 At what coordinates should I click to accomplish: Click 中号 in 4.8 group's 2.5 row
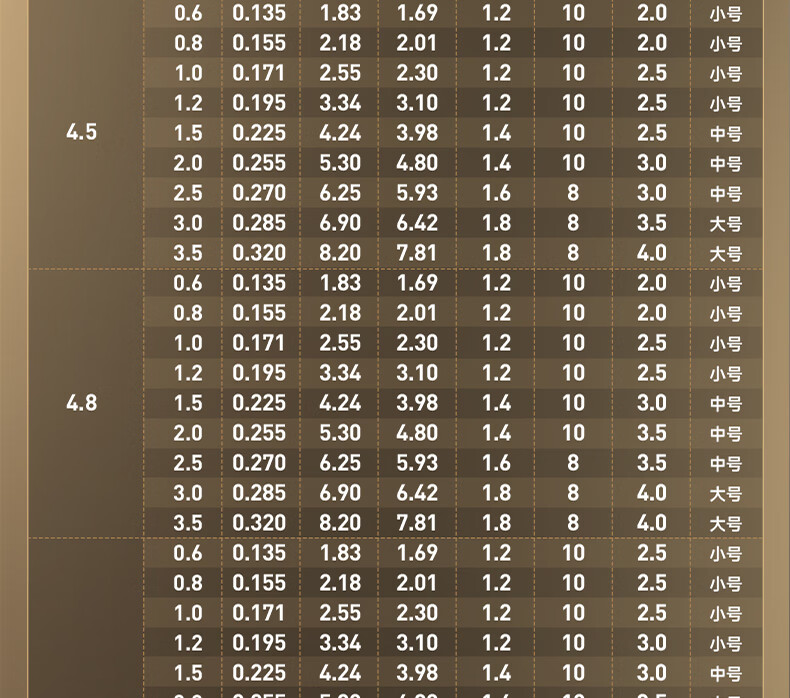click(726, 464)
